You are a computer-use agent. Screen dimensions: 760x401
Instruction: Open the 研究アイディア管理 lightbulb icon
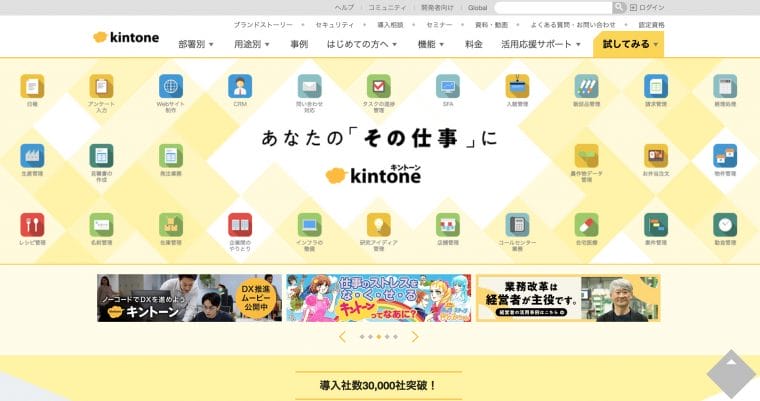[x=379, y=224]
